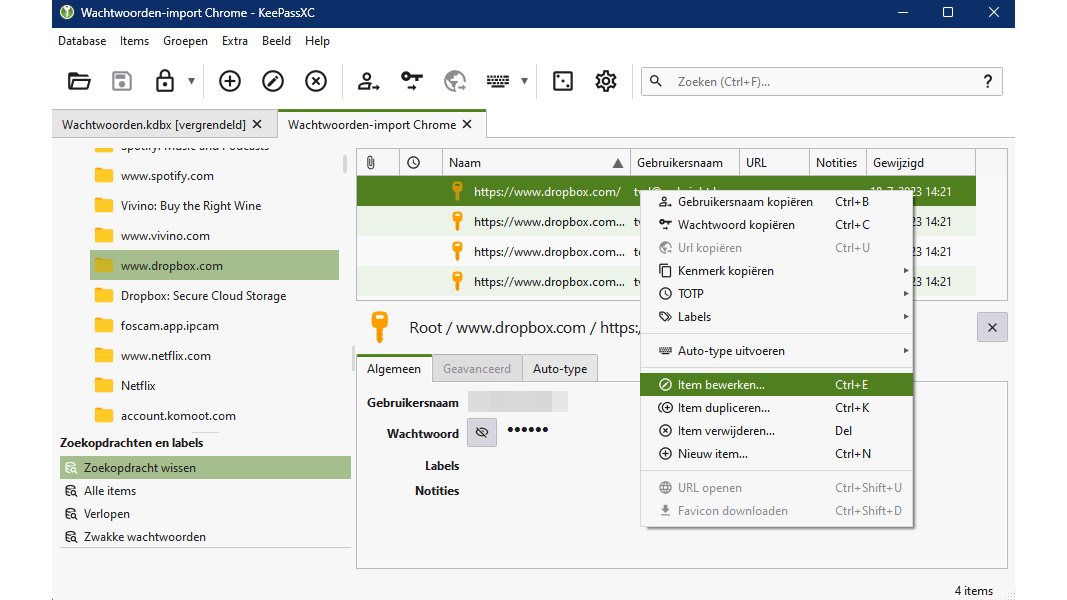Copy username with toolbar person icon

pos(368,82)
